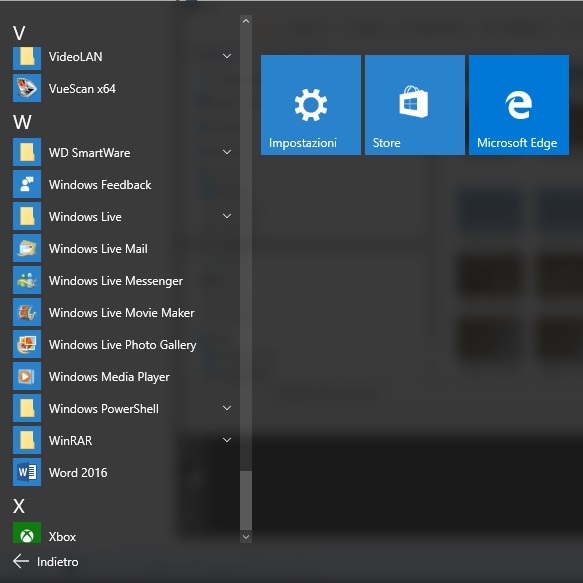Open Windows Live Messenger icon
Viewport: 583px width, 583px height.
(27, 280)
